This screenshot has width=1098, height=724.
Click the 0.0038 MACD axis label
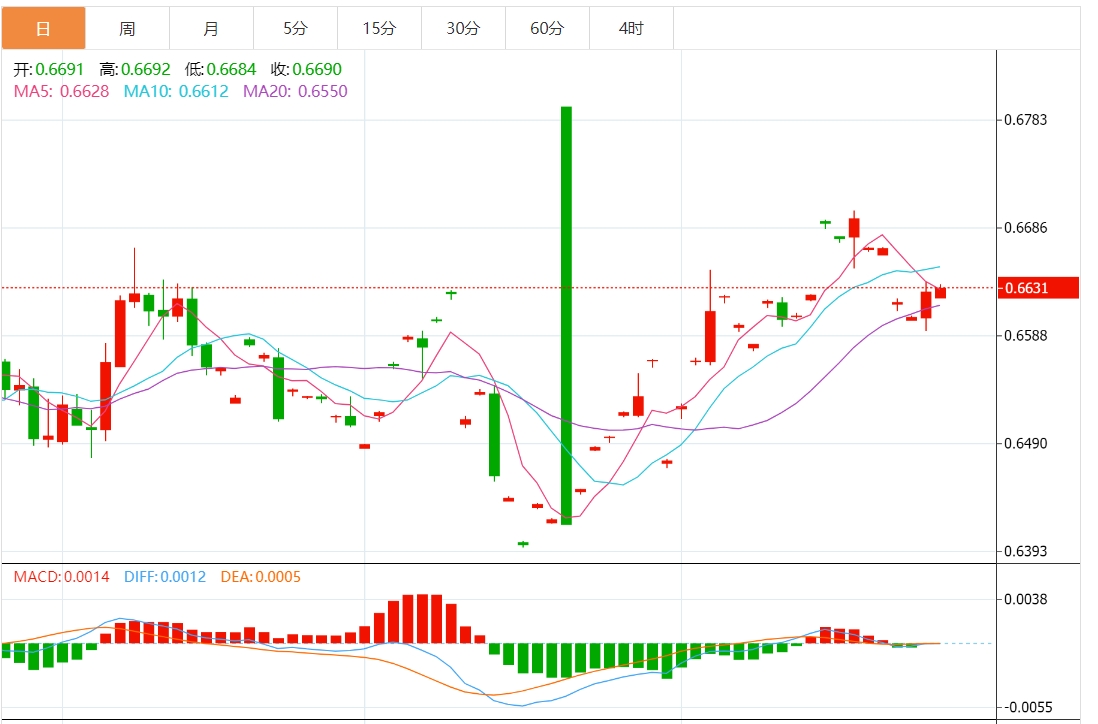click(x=1026, y=599)
